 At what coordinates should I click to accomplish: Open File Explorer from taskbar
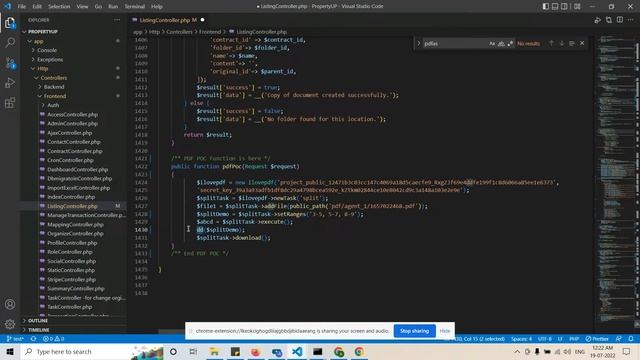[x=214, y=351]
